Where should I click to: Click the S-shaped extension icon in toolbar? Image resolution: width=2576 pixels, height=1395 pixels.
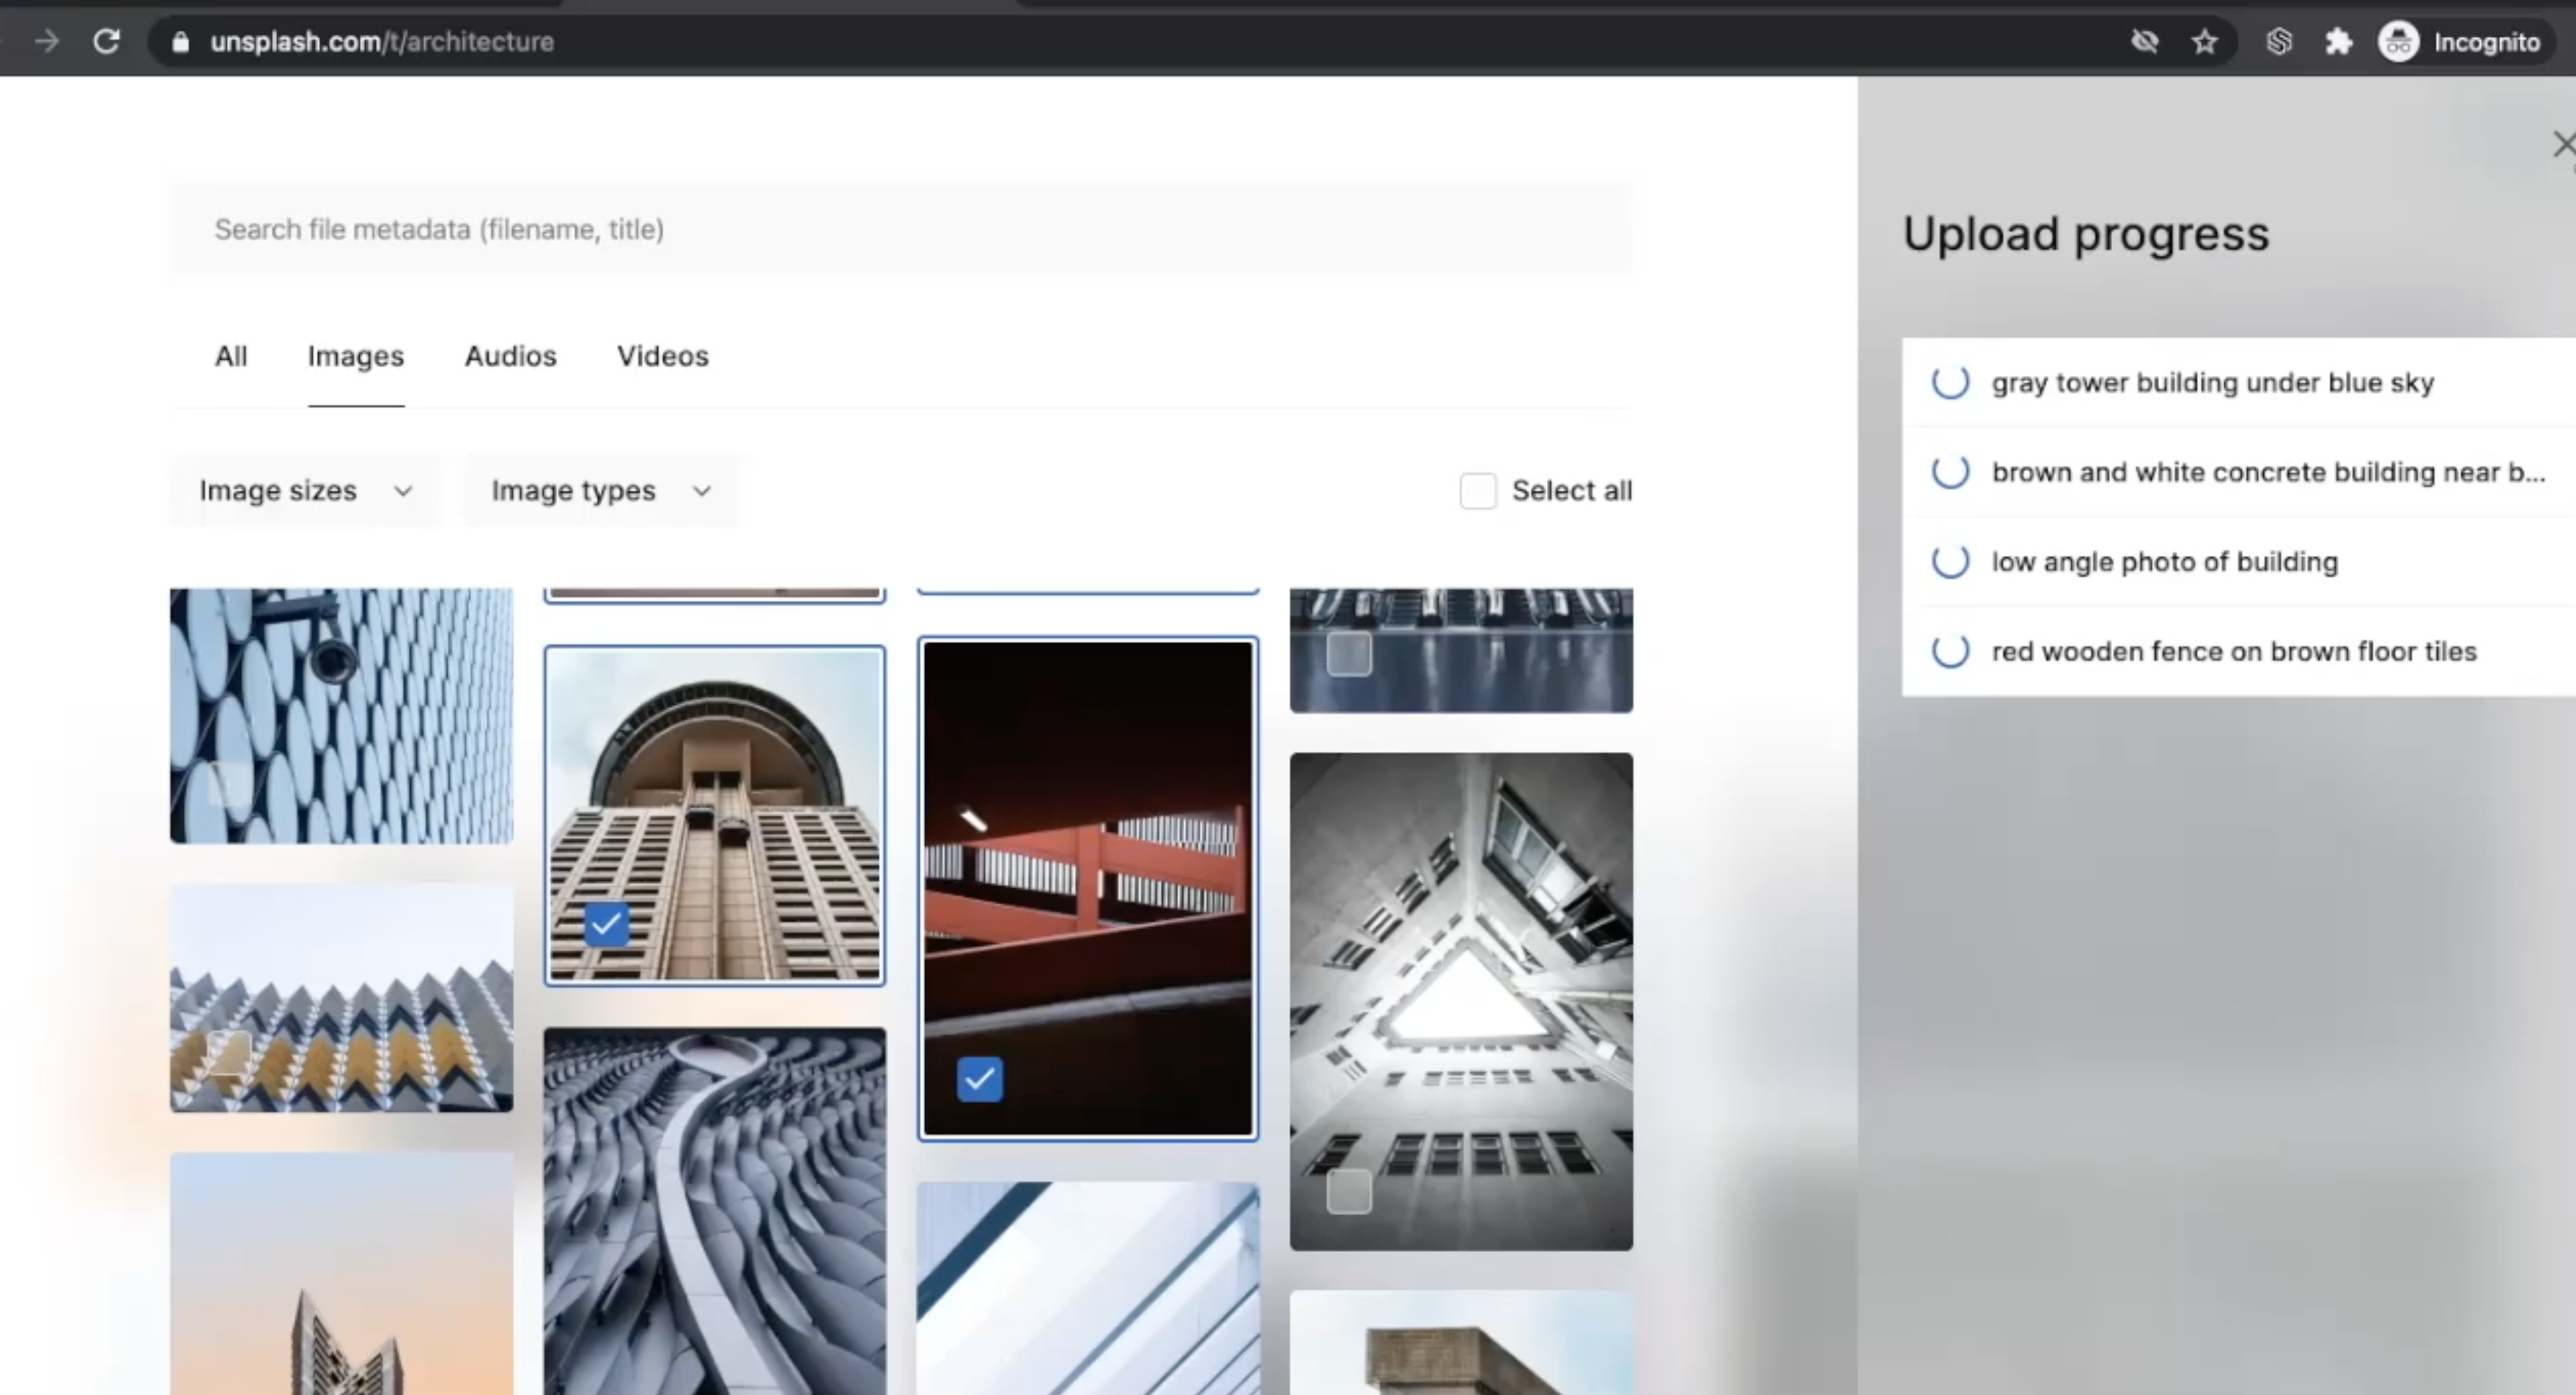pyautogui.click(x=2279, y=42)
